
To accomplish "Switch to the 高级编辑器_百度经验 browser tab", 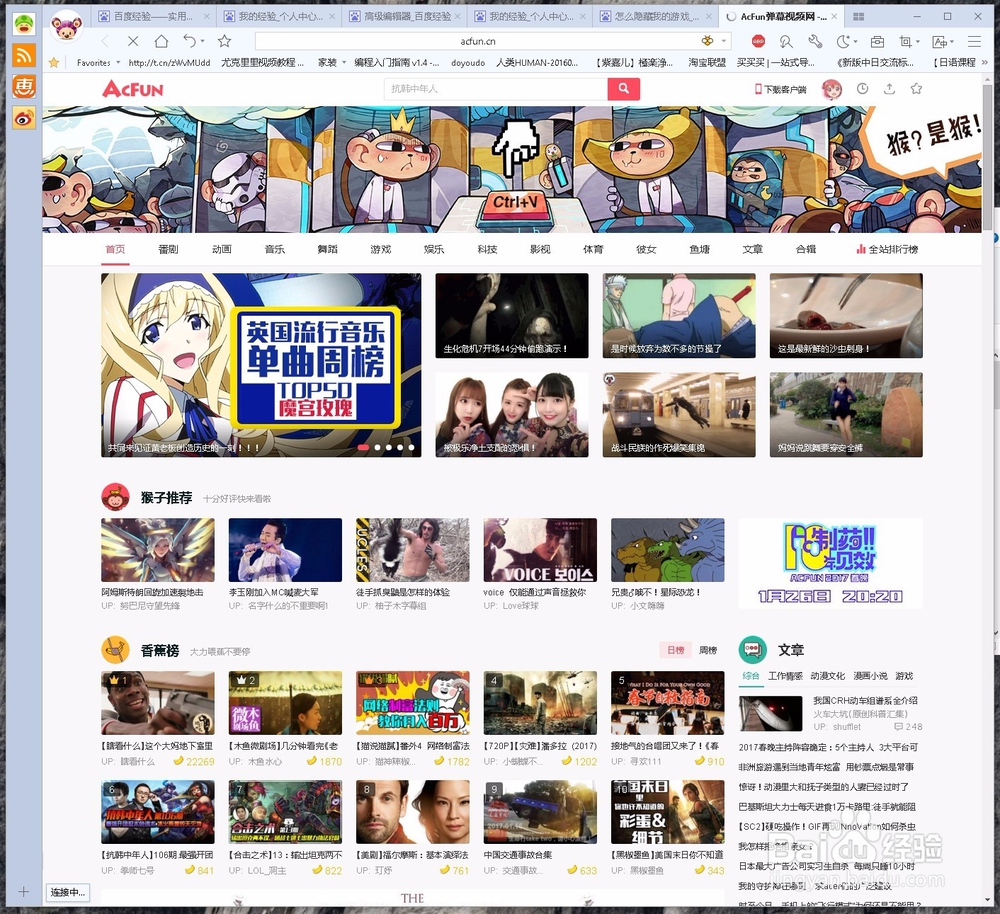I will (x=403, y=17).
